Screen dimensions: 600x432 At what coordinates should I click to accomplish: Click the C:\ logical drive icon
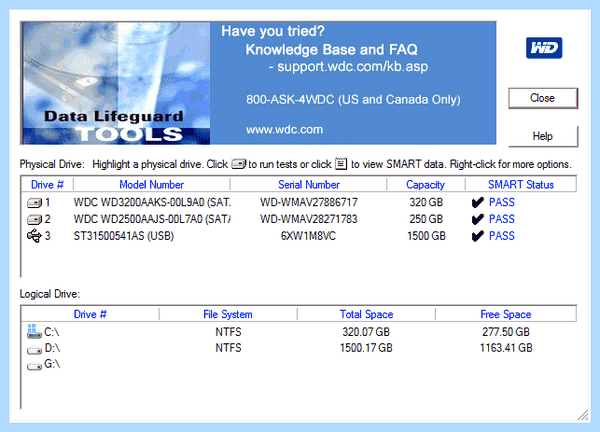34,331
